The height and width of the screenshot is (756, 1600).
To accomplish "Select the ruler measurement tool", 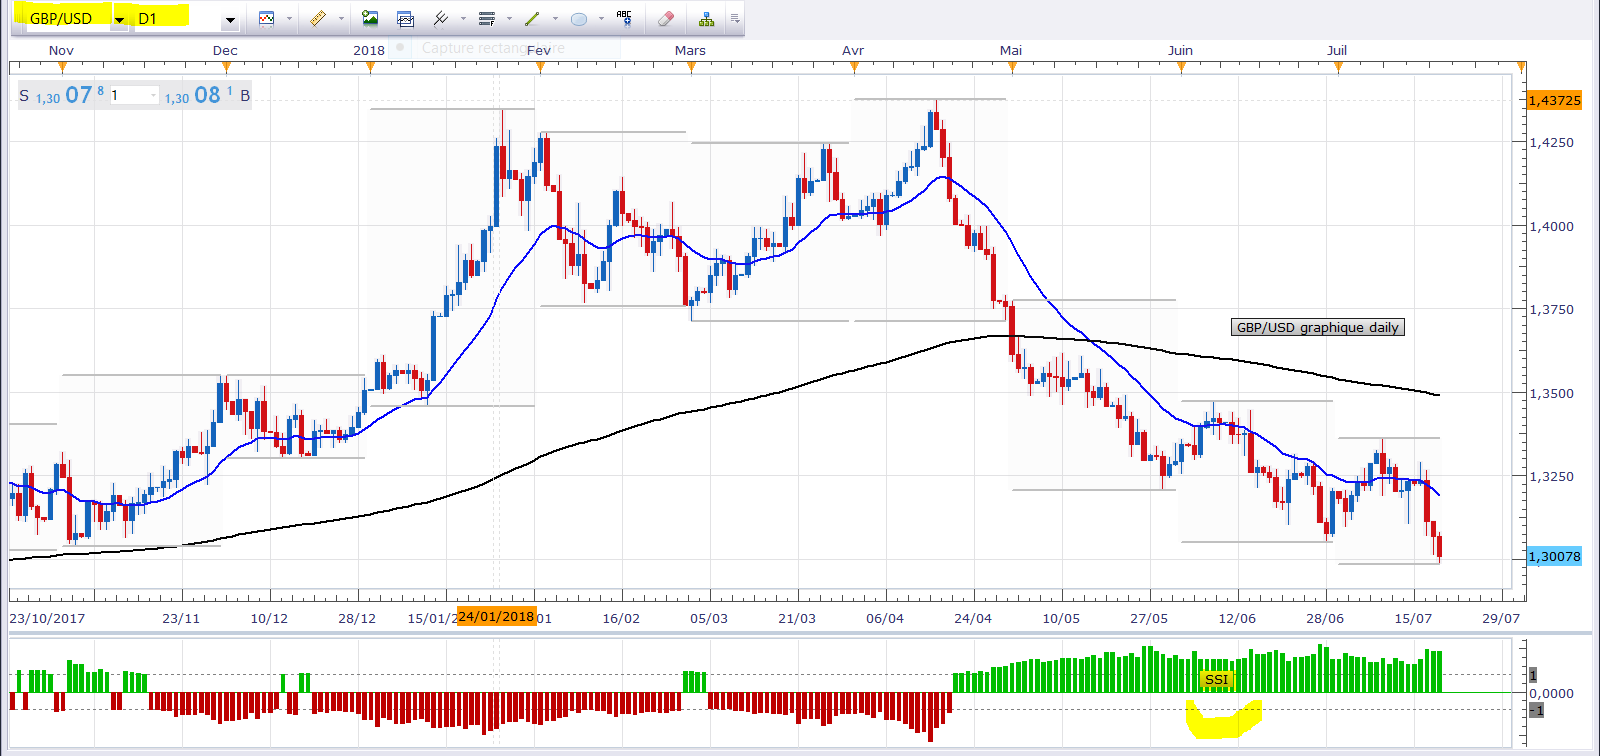I will [318, 18].
